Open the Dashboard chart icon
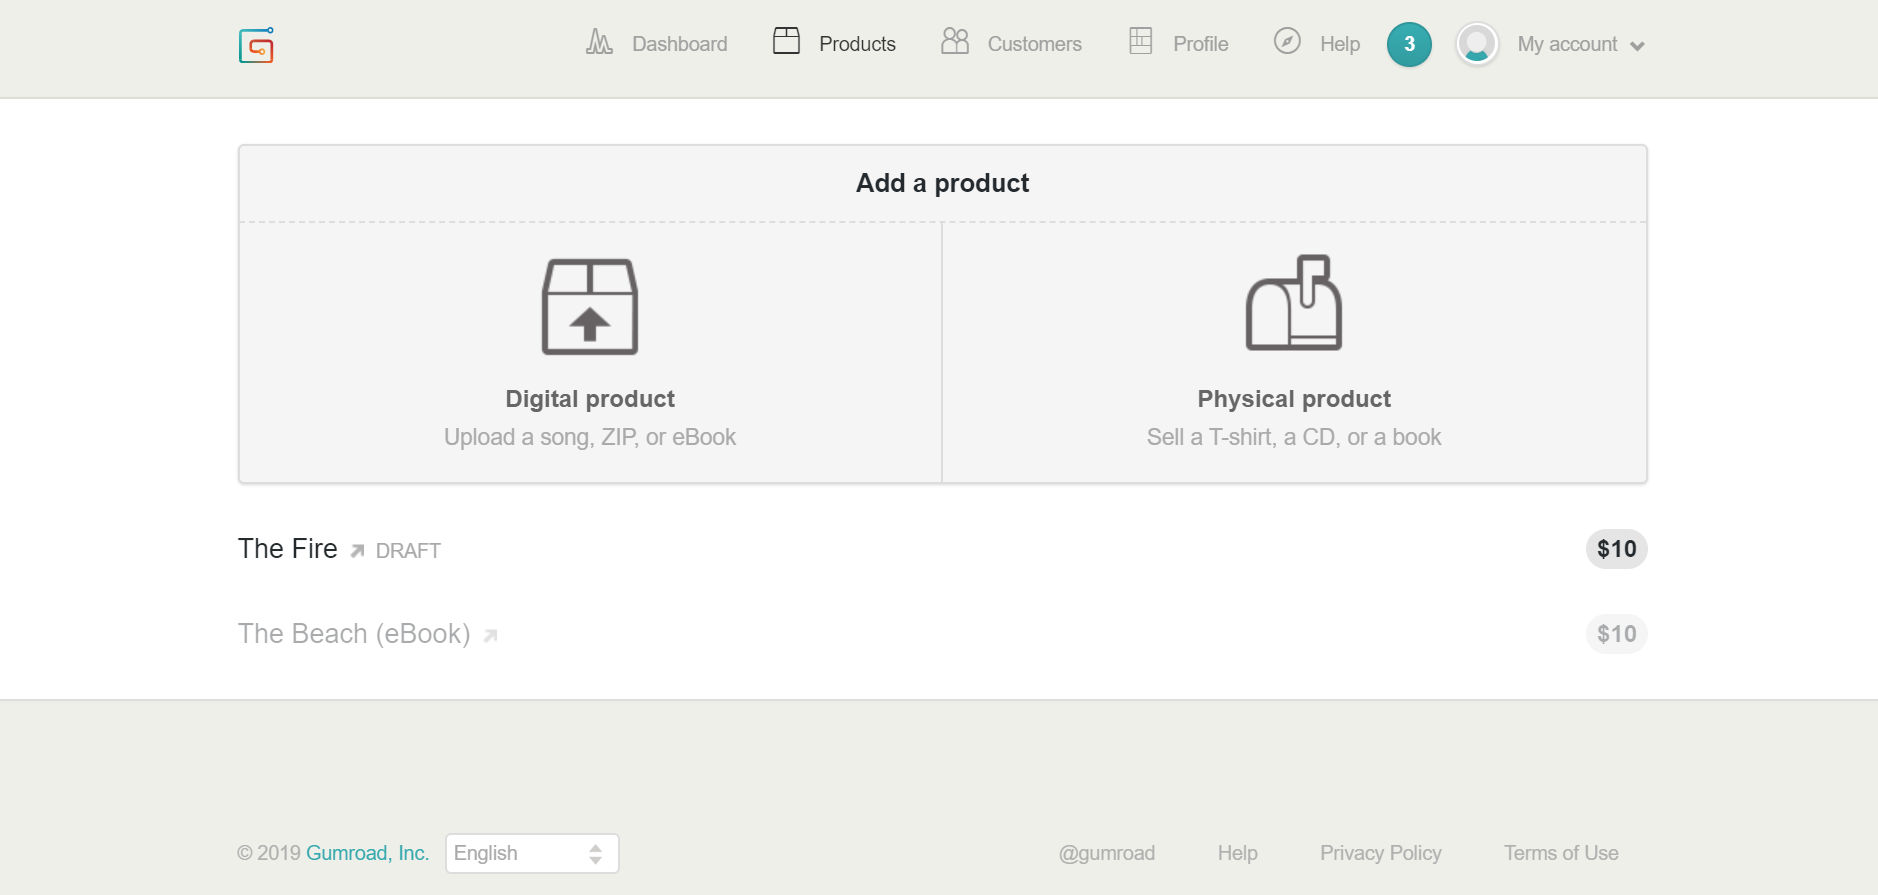The width and height of the screenshot is (1878, 895). coord(599,42)
